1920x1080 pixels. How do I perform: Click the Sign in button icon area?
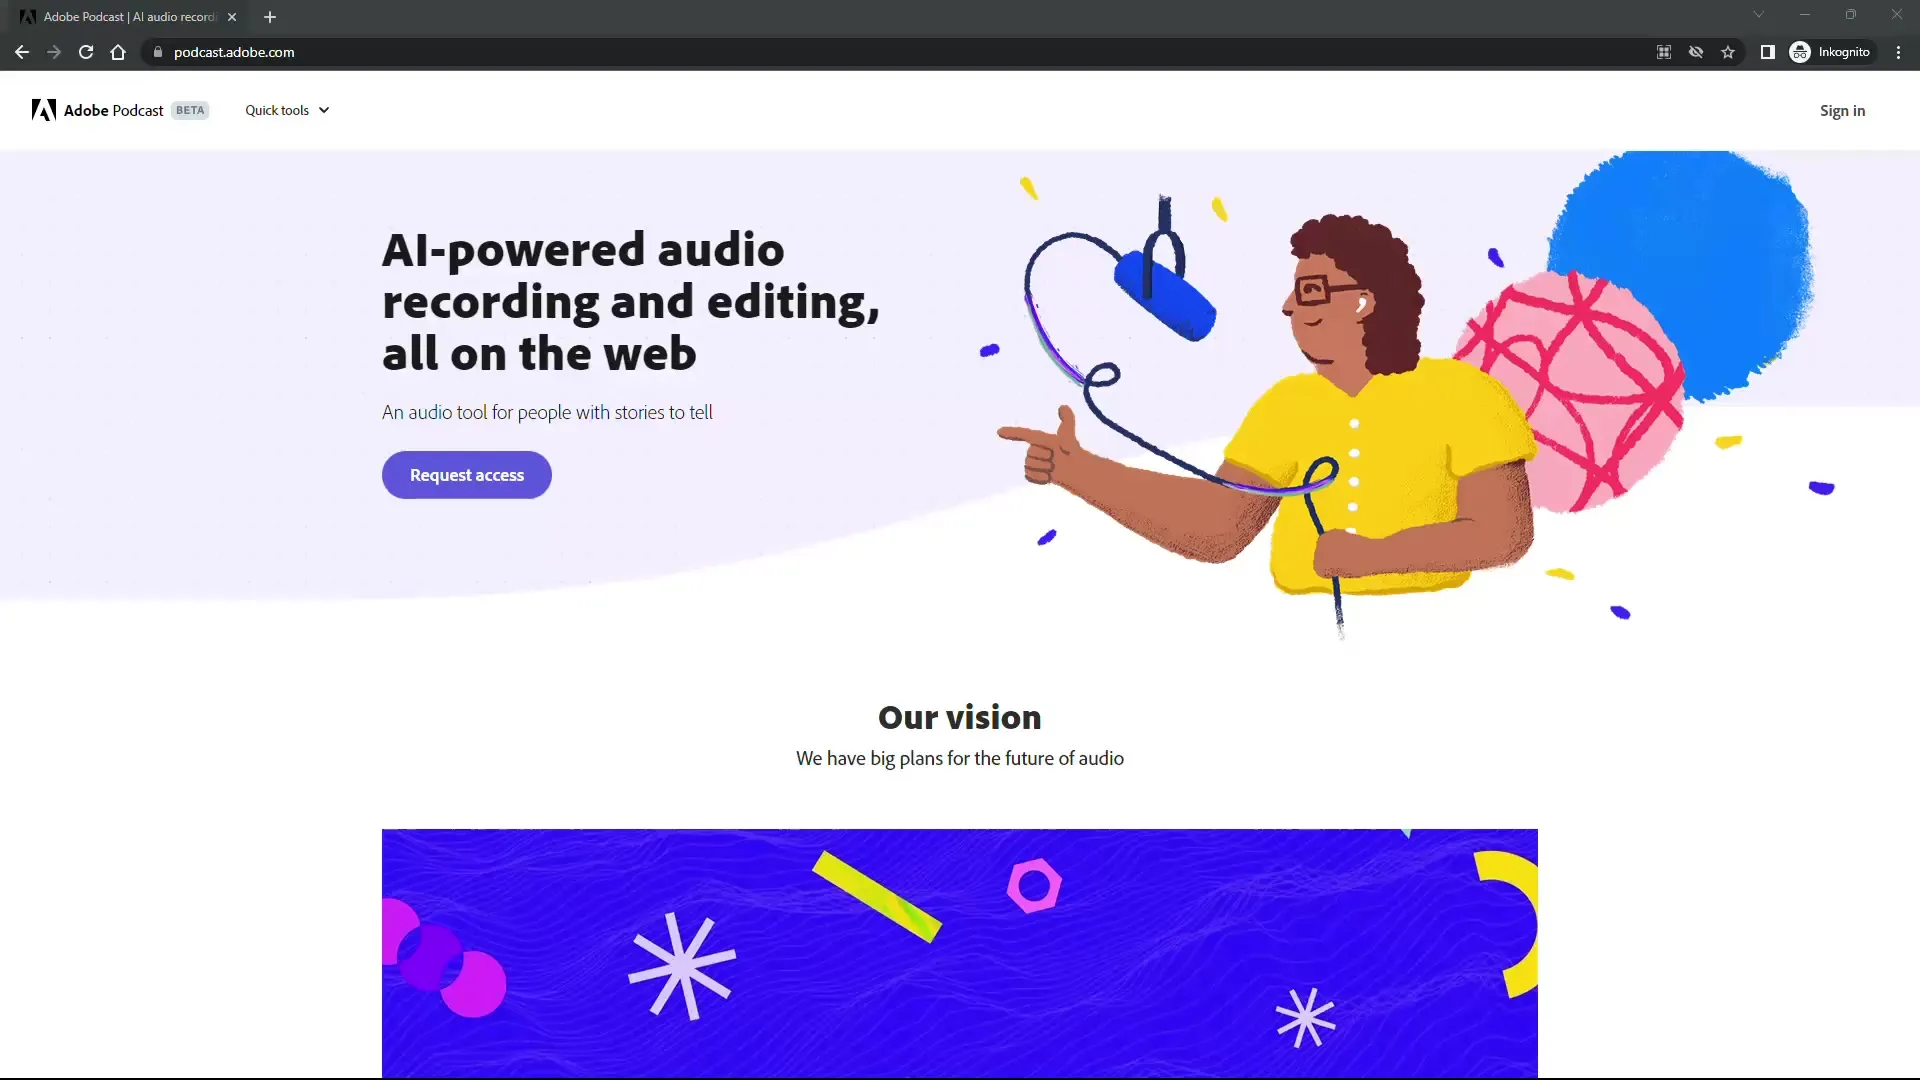1842,109
